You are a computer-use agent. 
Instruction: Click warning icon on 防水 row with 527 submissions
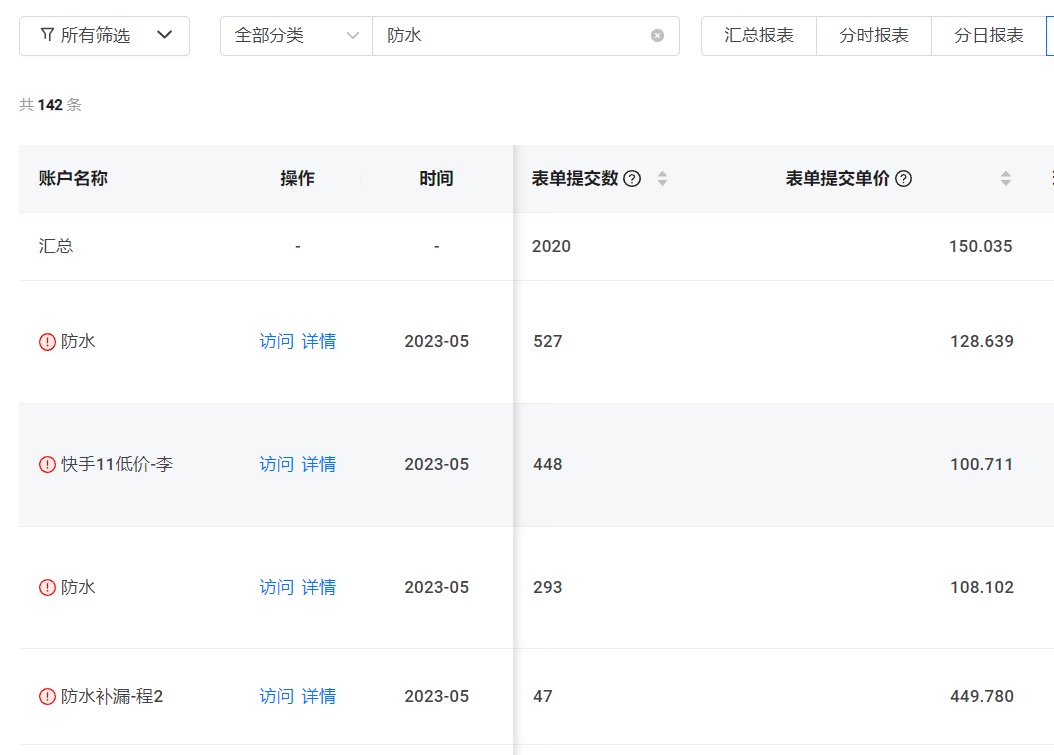[47, 342]
